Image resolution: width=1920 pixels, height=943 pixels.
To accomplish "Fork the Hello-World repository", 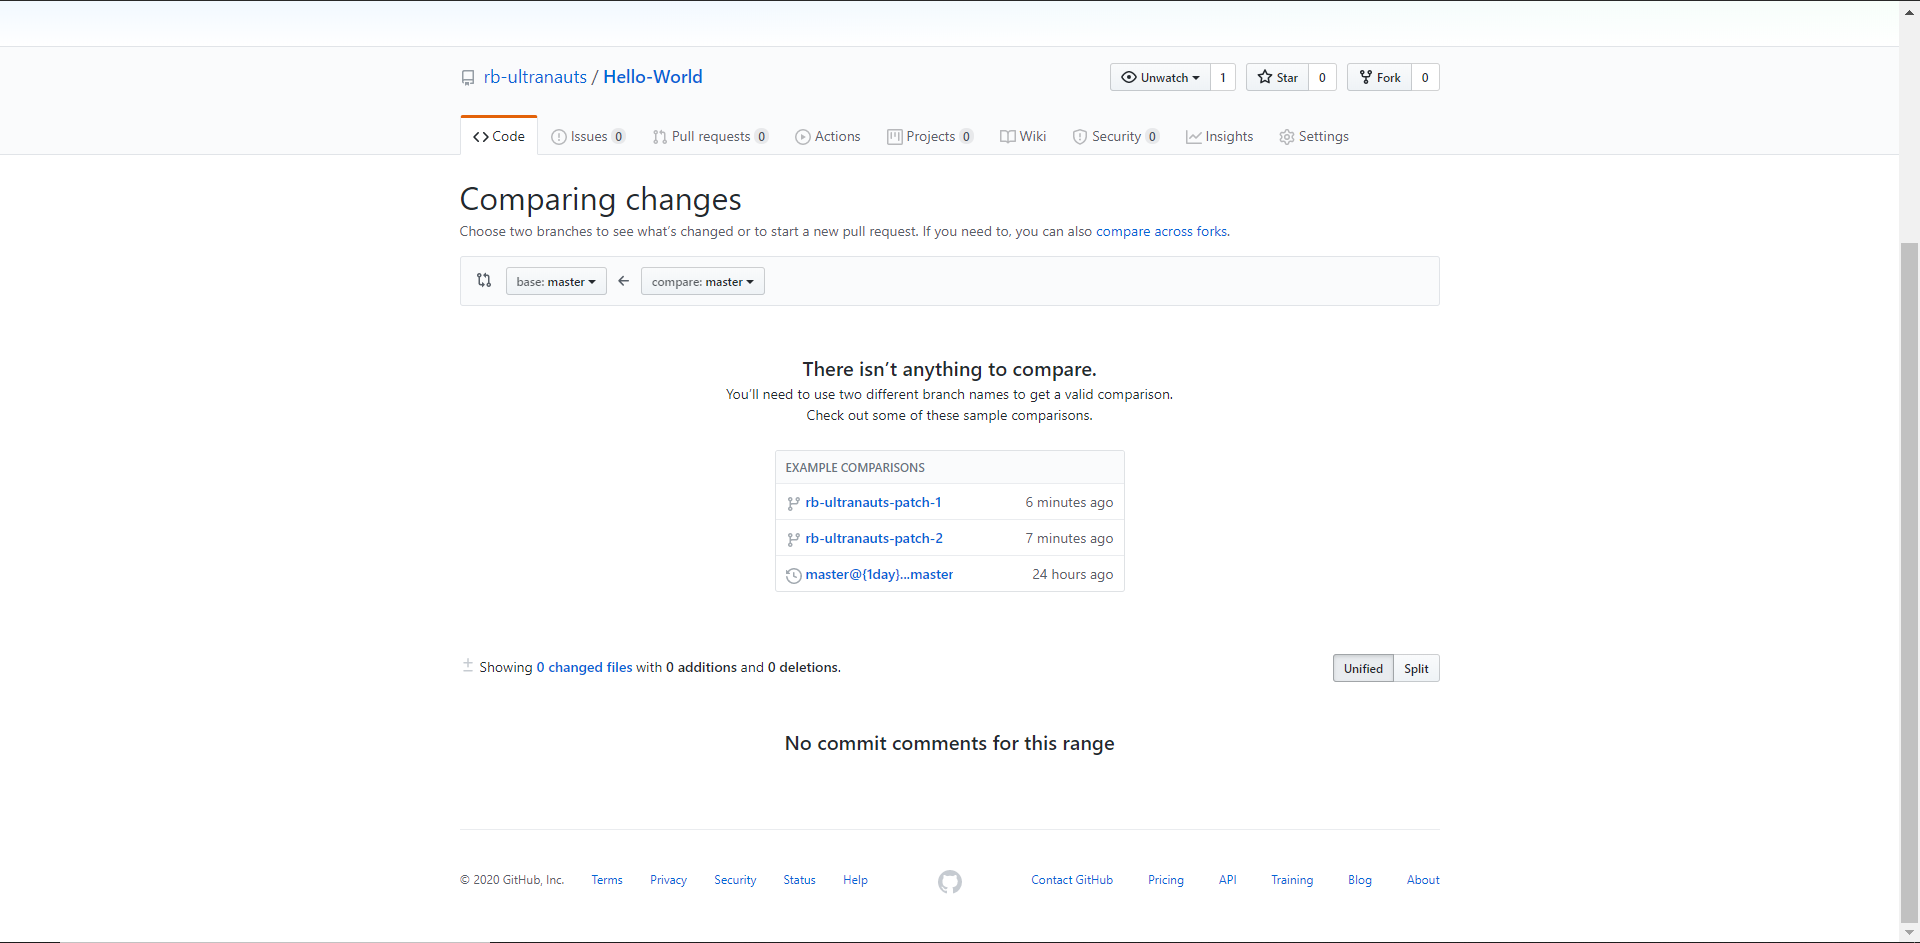I will [x=1379, y=77].
